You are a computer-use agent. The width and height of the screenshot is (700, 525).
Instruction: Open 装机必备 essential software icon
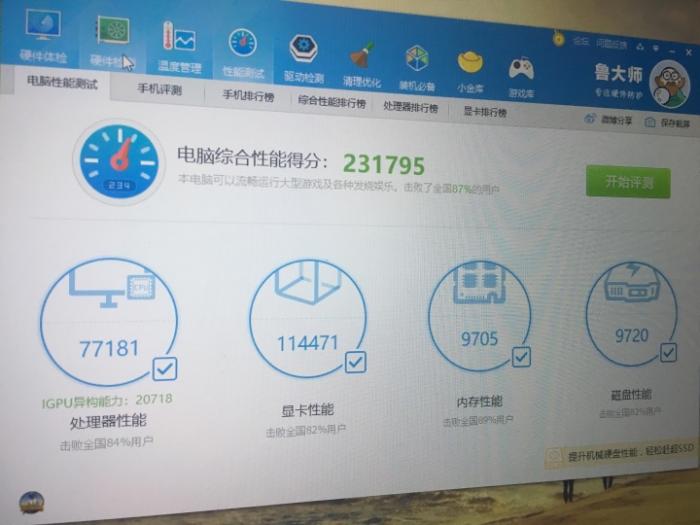point(417,60)
